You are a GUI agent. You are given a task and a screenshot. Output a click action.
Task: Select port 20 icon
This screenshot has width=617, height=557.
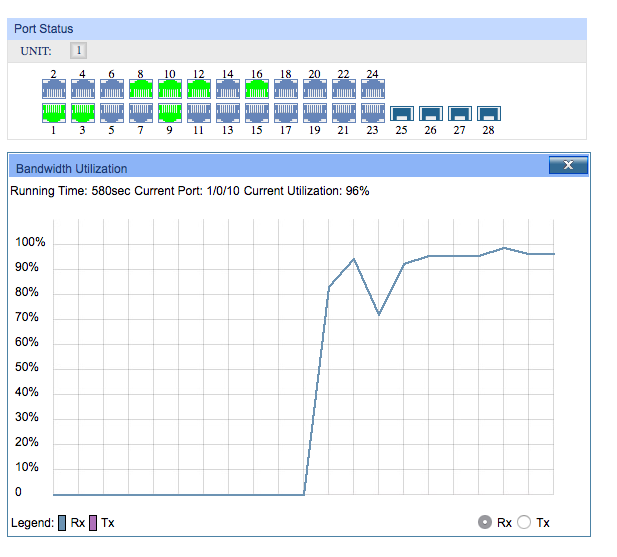(315, 89)
